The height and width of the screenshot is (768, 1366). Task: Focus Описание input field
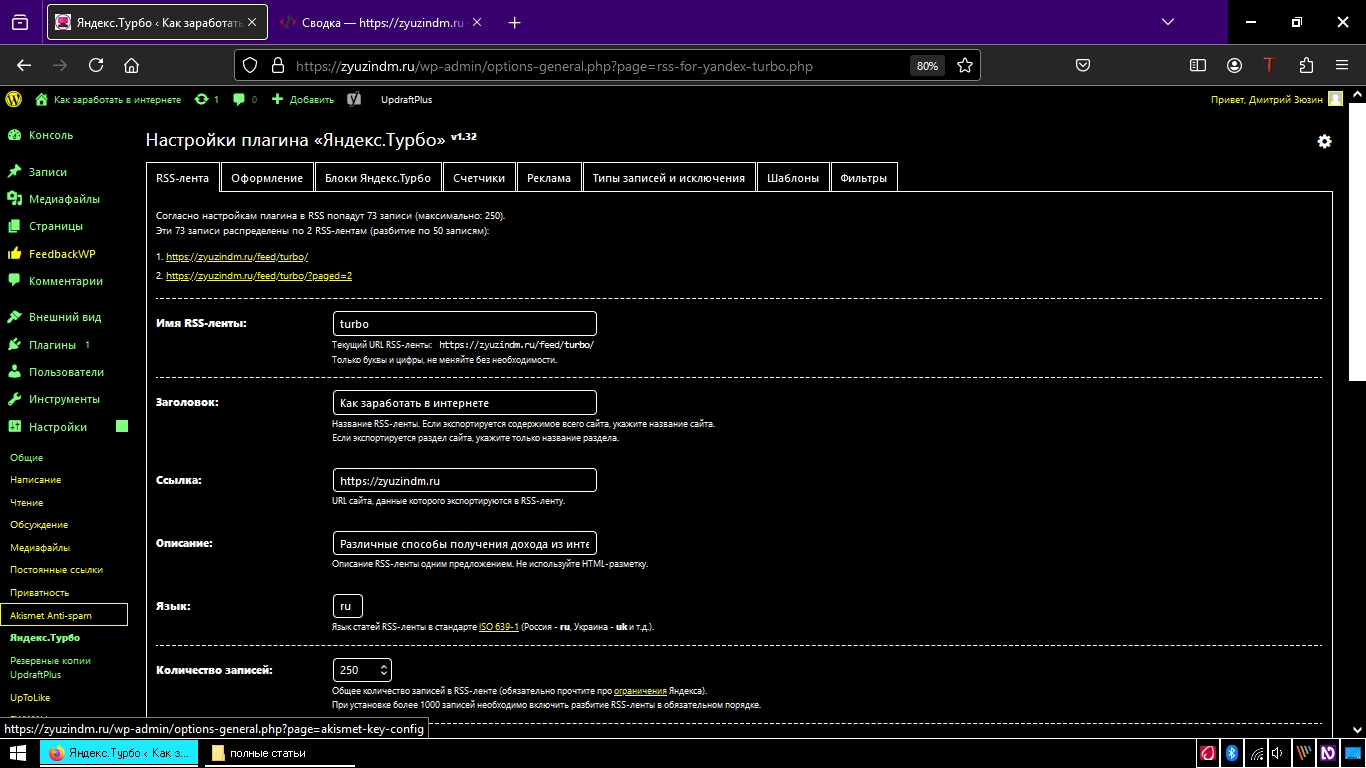tap(464, 543)
